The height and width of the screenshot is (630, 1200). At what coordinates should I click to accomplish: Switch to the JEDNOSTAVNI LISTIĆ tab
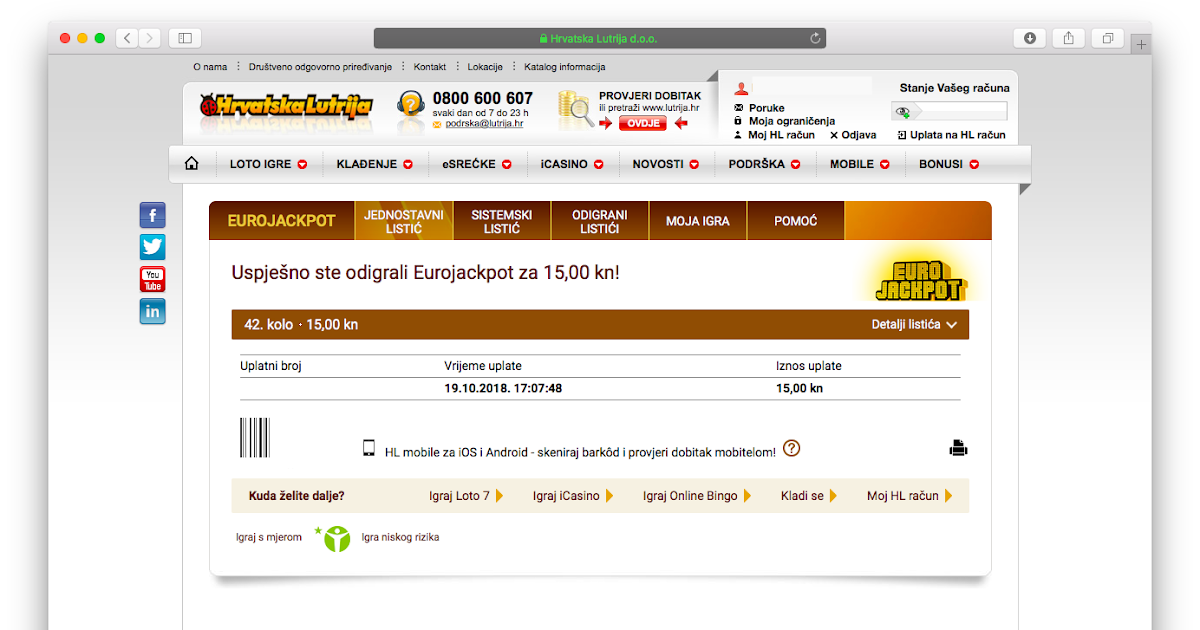tap(404, 221)
